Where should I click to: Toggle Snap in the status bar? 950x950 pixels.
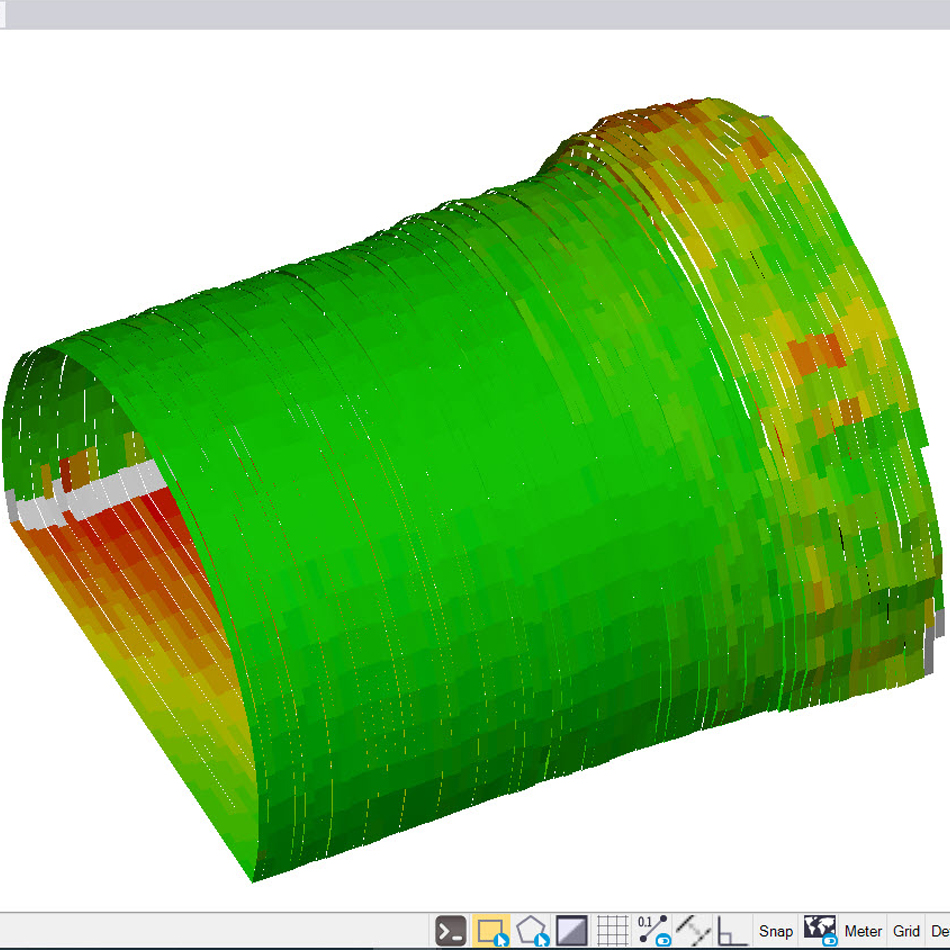pos(775,931)
